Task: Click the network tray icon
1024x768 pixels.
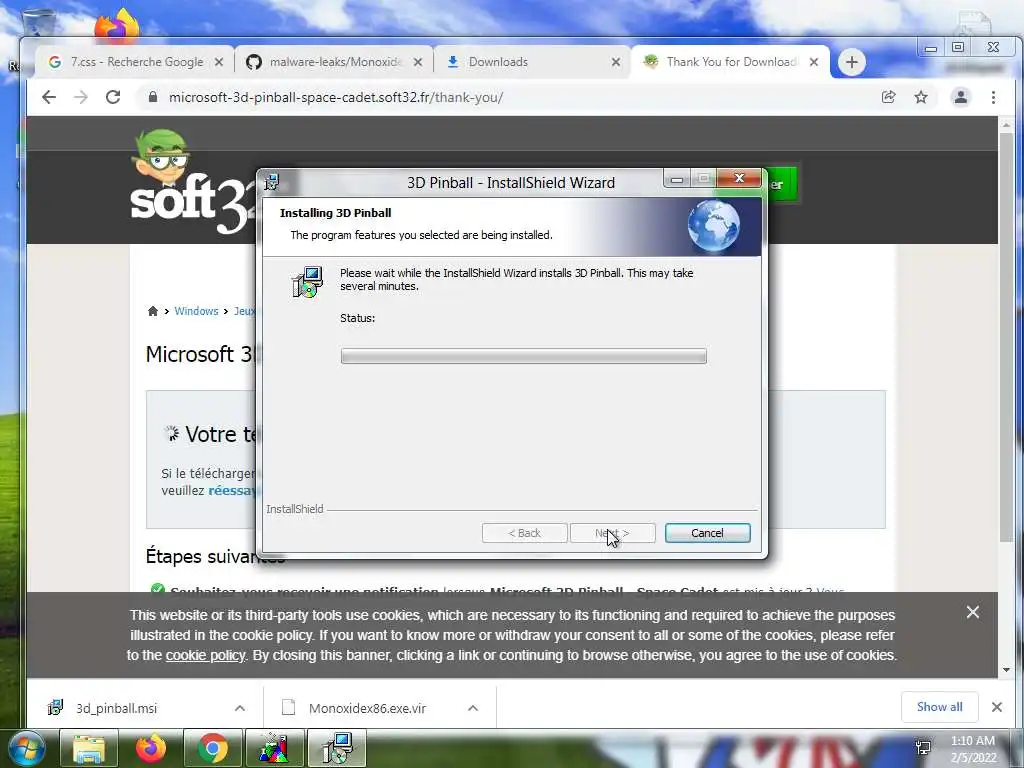Action: click(x=923, y=748)
